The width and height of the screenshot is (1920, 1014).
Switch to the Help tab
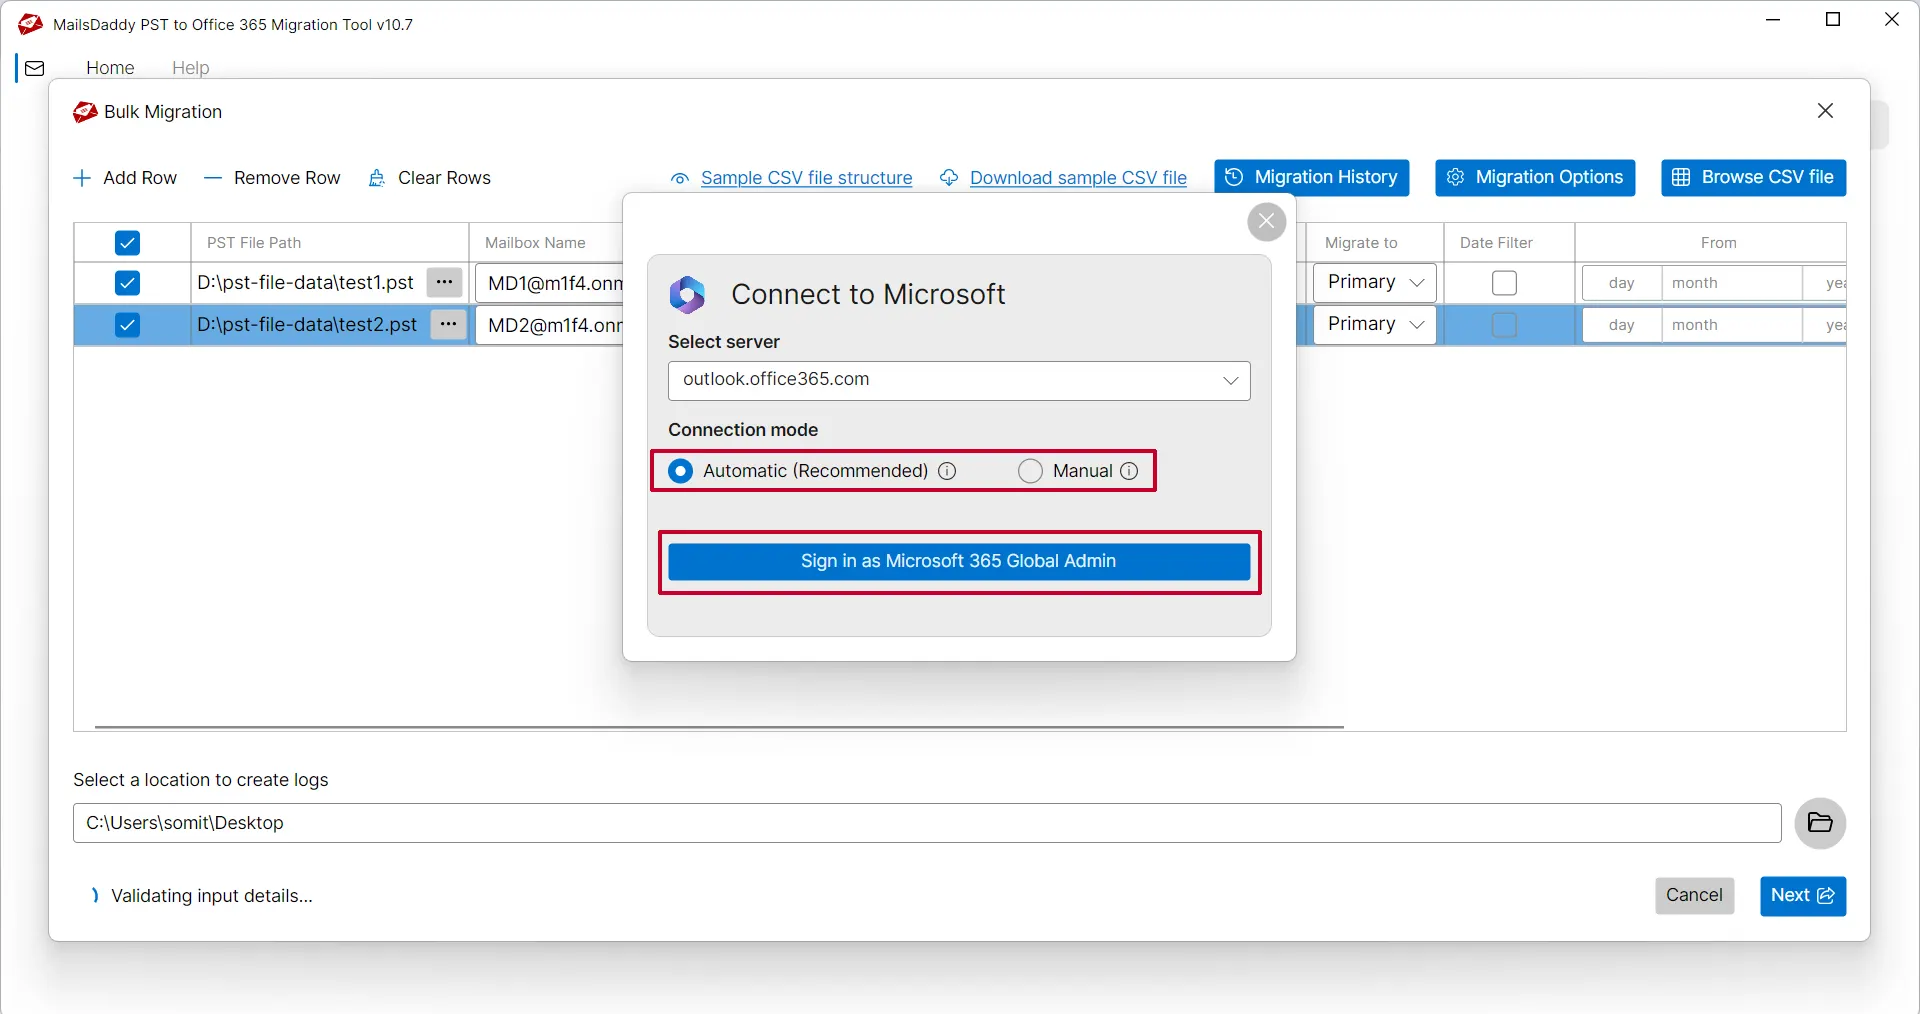click(191, 67)
